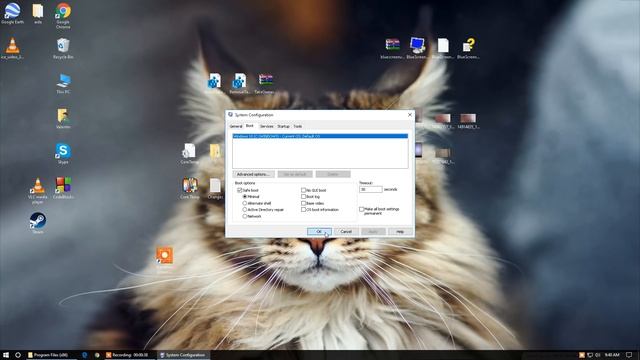Screen dimensions: 640x360
Task: Close the System Configuration dialog
Action: click(x=410, y=115)
